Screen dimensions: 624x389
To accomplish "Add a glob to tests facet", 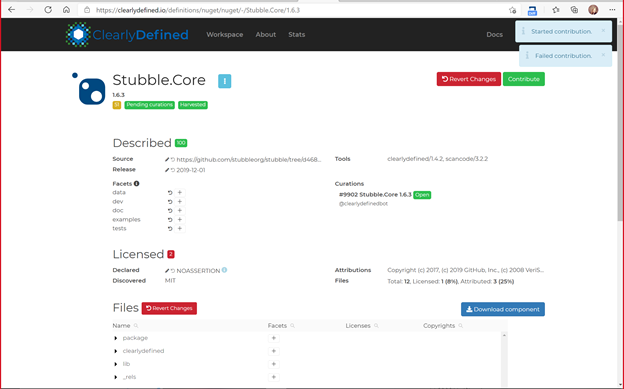I will coord(179,229).
